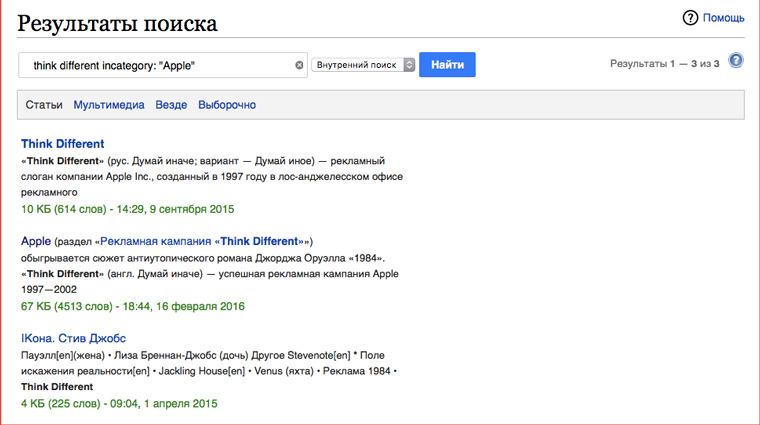Select the Везде search tab
Image resolution: width=760 pixels, height=425 pixels.
(171, 105)
